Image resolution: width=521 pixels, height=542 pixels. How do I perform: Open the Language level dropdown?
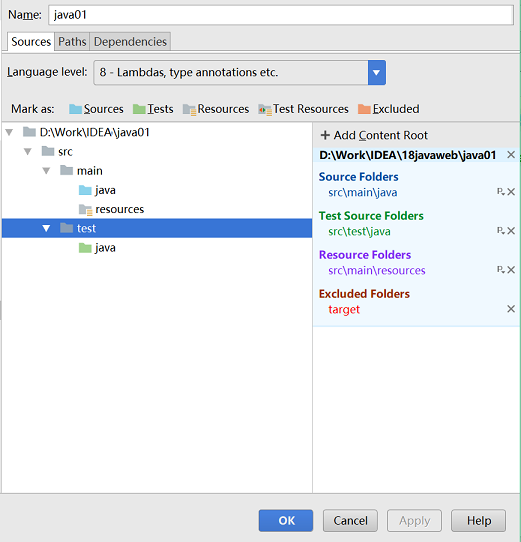pyautogui.click(x=377, y=73)
